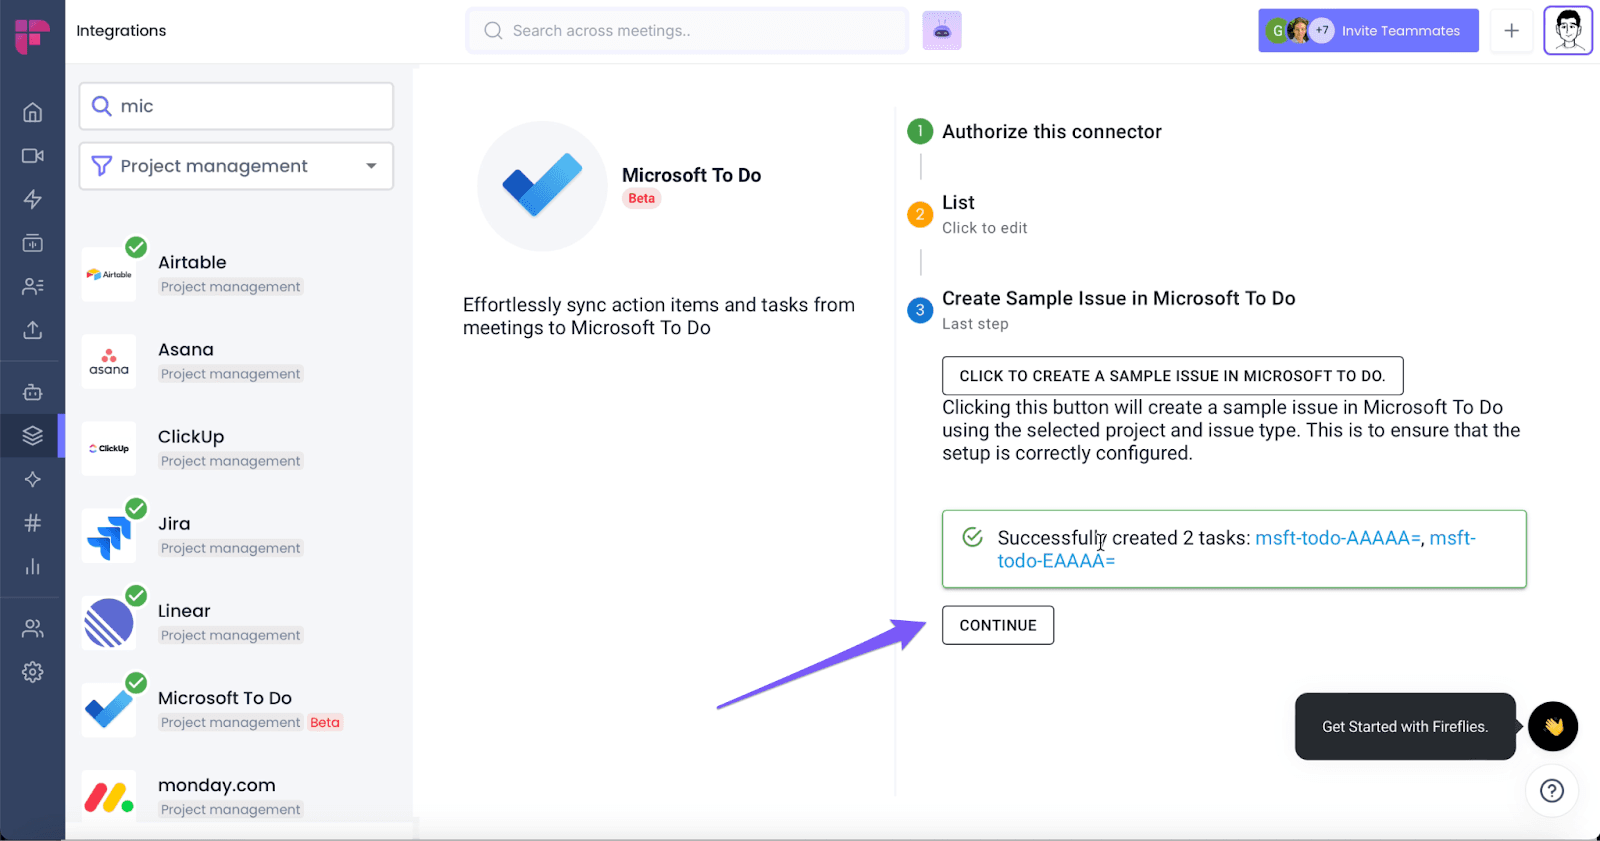Click the purple bot icon beside search

pos(942,31)
